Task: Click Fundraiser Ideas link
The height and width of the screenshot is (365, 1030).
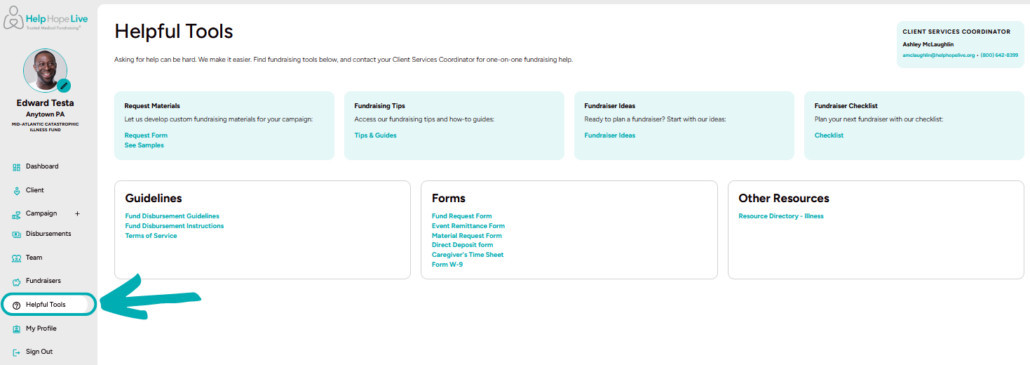Action: pos(610,136)
